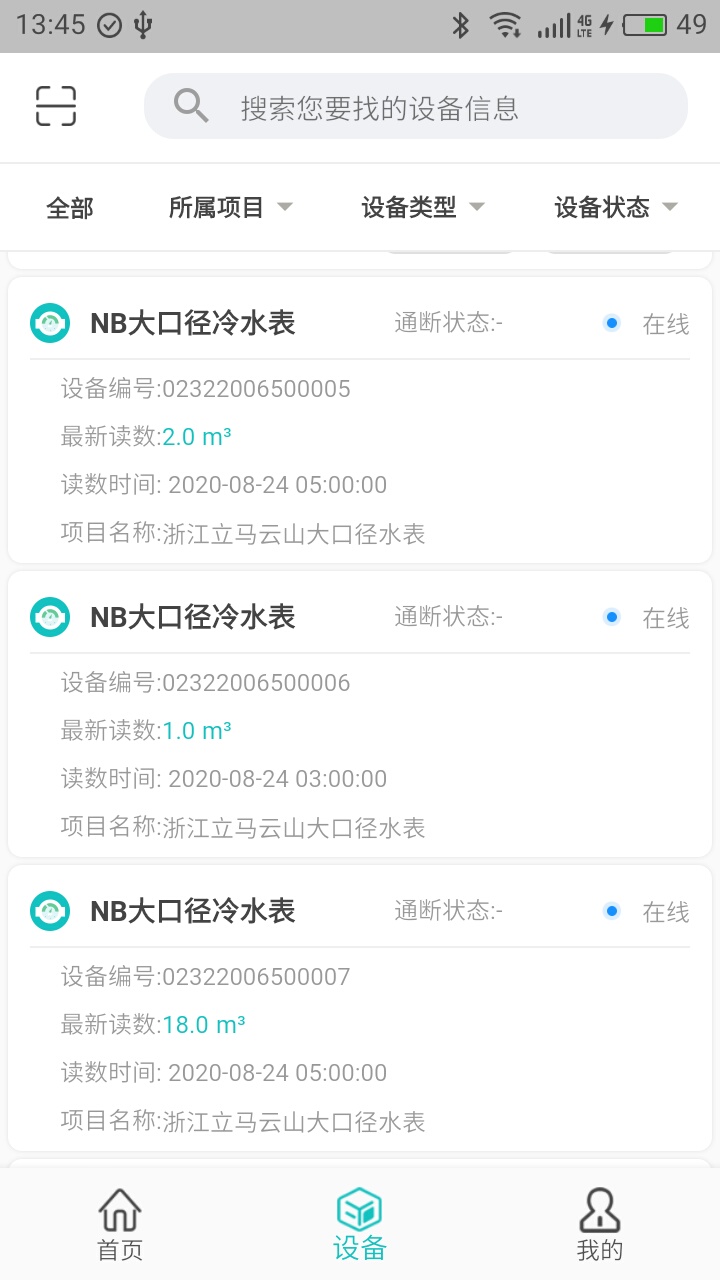Switch to the 我的 profile tab
Image resolution: width=720 pixels, height=1280 pixels.
click(x=600, y=1224)
